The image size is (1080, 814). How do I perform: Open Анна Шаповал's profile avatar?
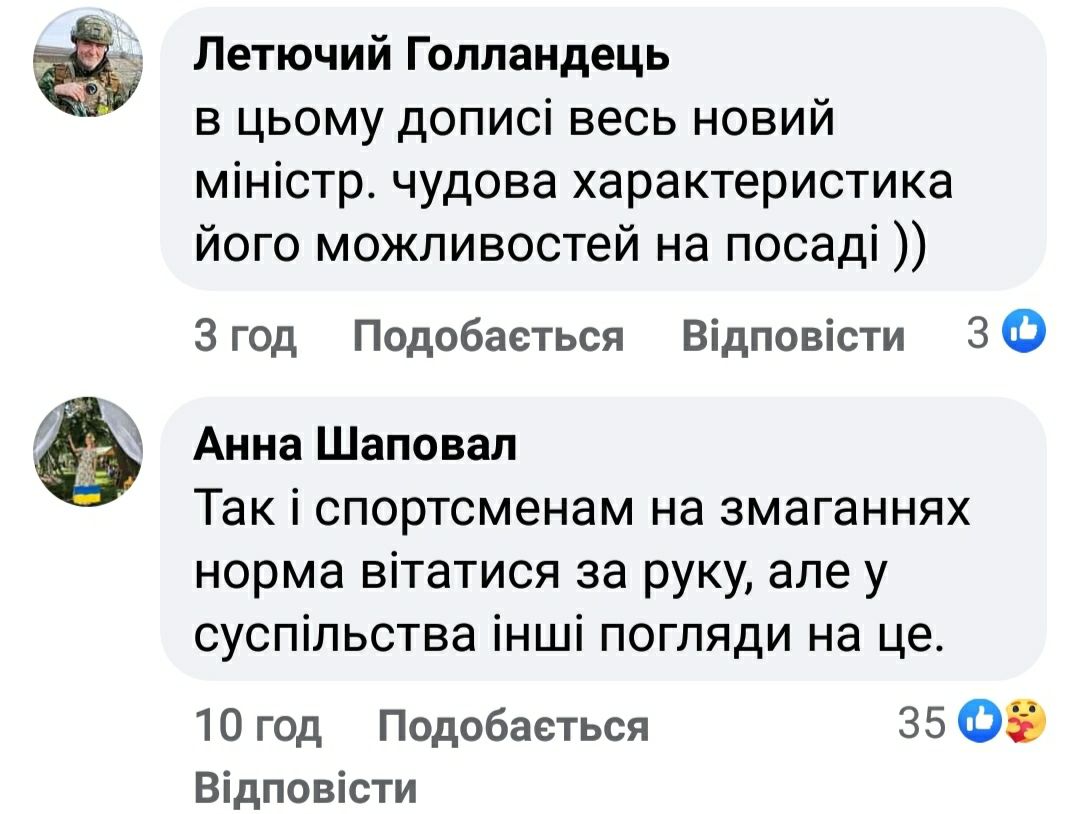coord(91,453)
